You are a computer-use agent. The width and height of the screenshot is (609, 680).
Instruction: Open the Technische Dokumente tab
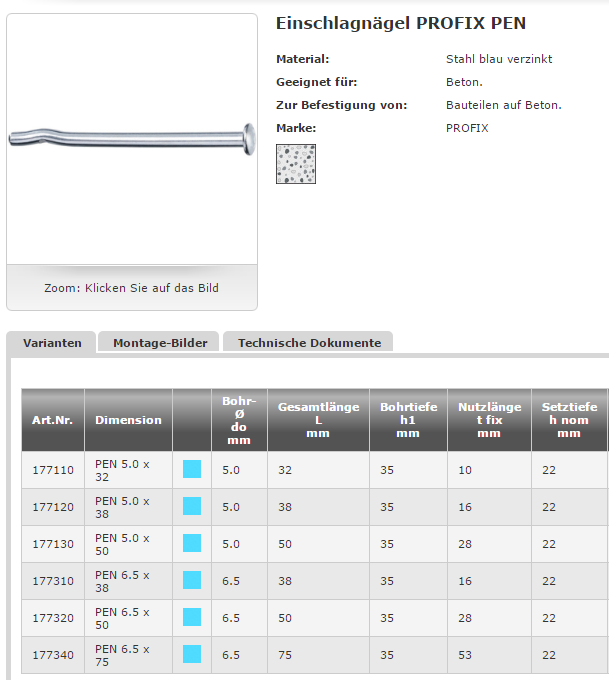pos(309,343)
